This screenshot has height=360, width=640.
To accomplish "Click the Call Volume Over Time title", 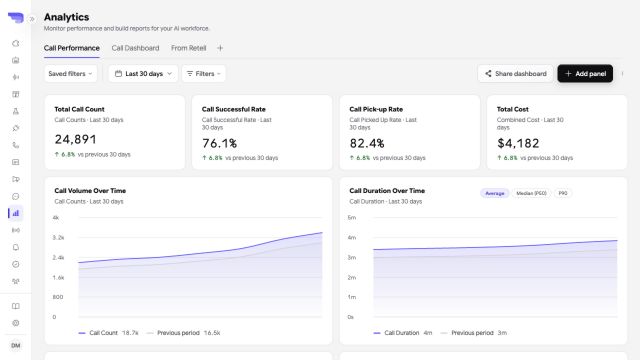I will pyautogui.click(x=90, y=191).
